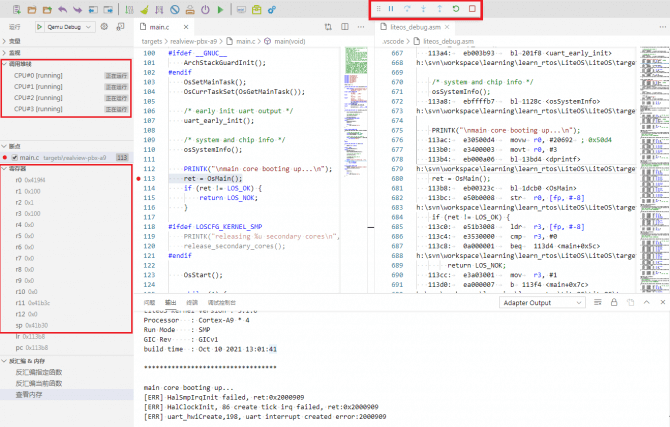
Task: Switch to the liteos_debug.asm tab
Action: (x=415, y=27)
